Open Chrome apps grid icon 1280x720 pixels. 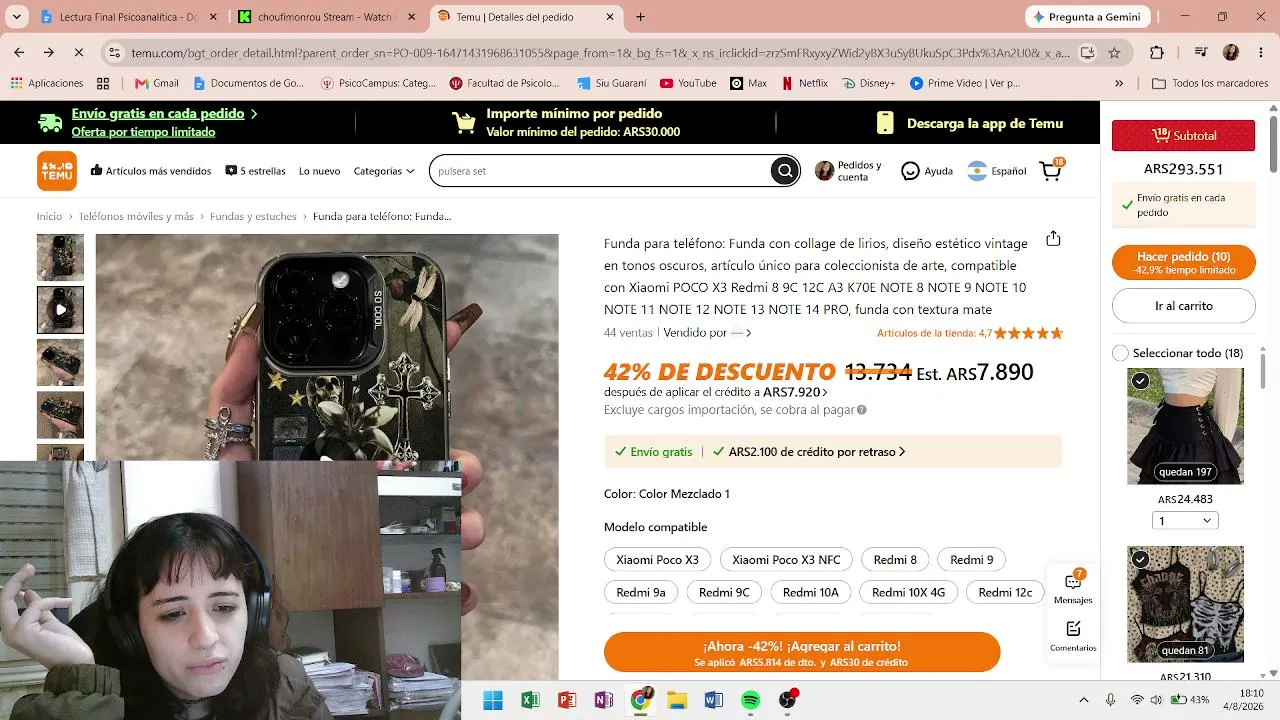(x=103, y=83)
